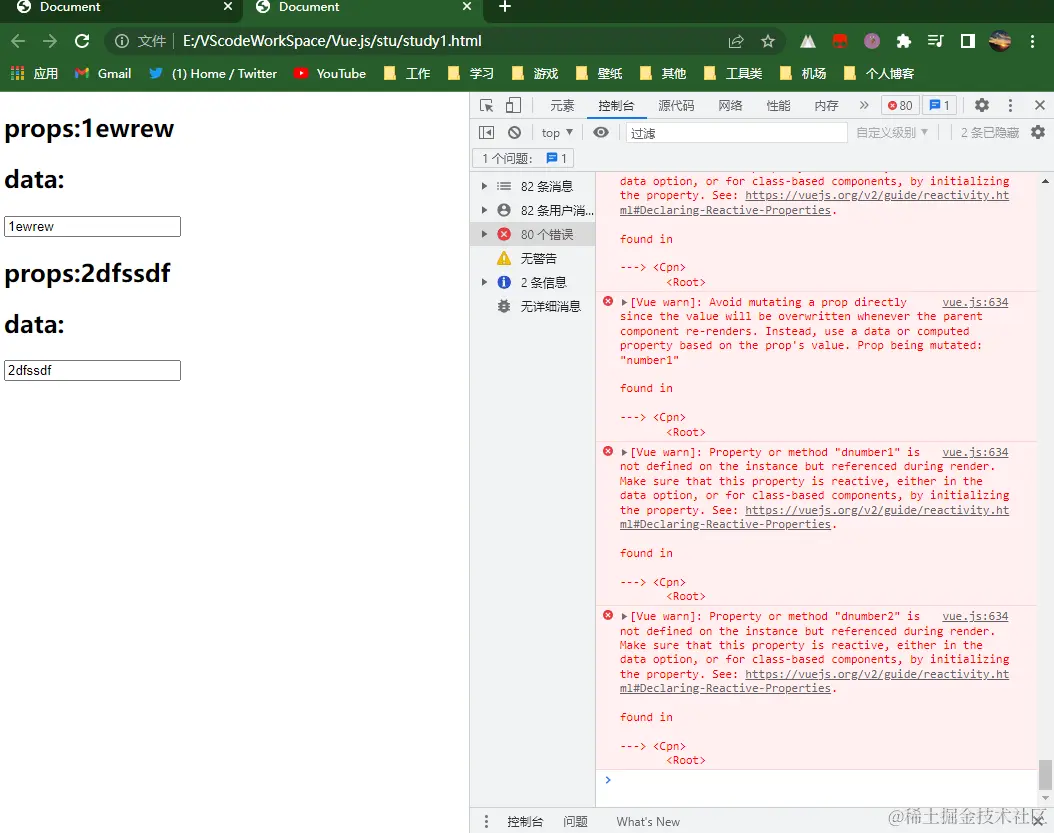The height and width of the screenshot is (833, 1054).
Task: Open the Chrome profile avatar
Action: 1000,42
